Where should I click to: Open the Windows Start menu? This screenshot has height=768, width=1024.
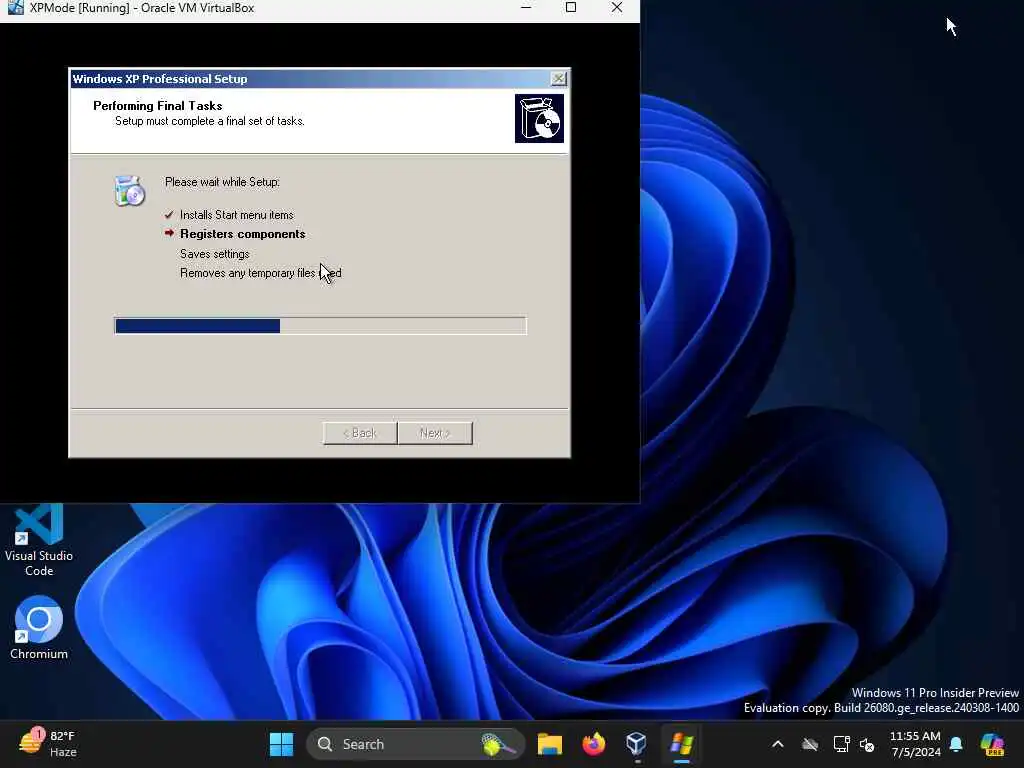point(281,744)
